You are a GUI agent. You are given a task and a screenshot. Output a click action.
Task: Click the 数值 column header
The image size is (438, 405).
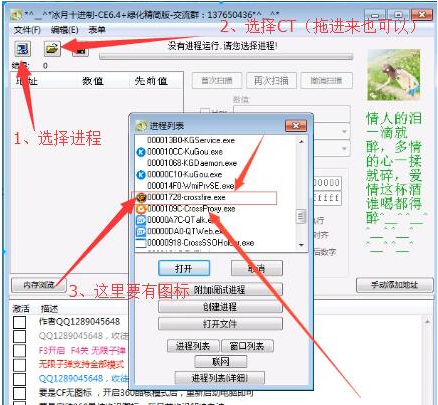coord(93,81)
